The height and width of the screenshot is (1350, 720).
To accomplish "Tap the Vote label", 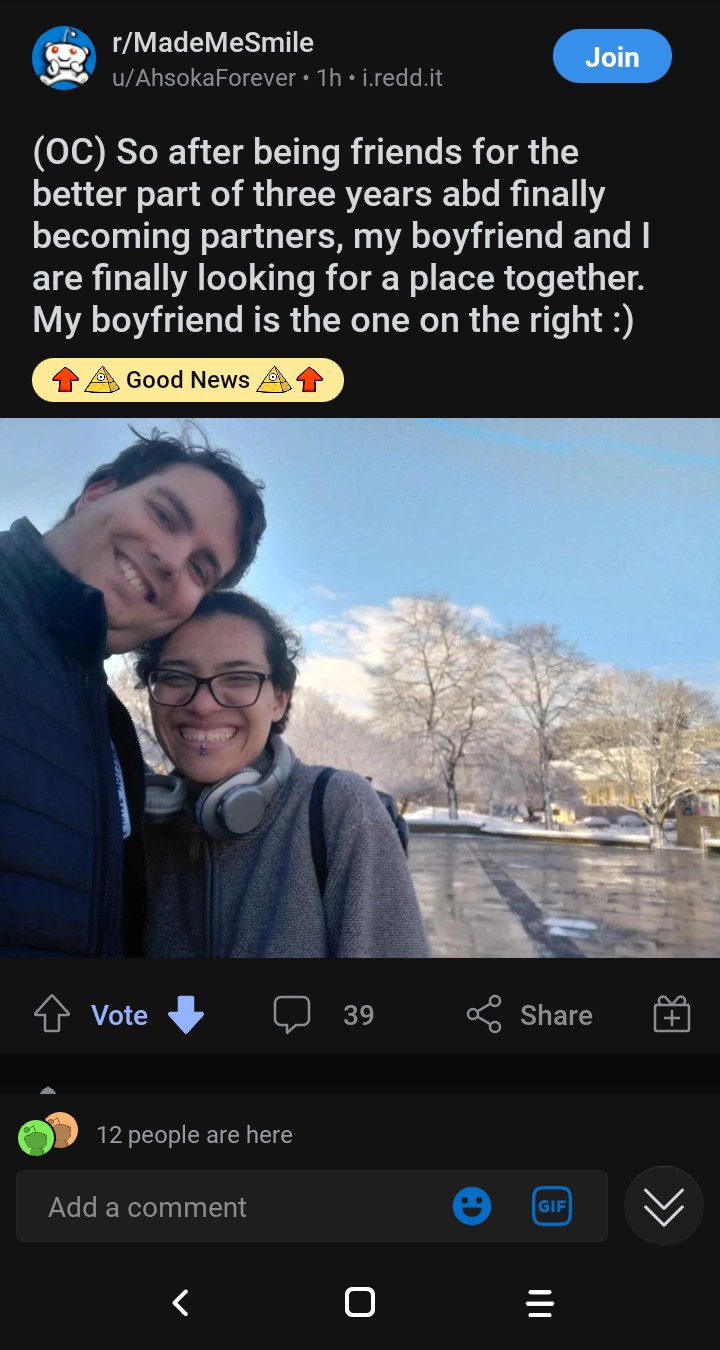I will pos(120,1015).
